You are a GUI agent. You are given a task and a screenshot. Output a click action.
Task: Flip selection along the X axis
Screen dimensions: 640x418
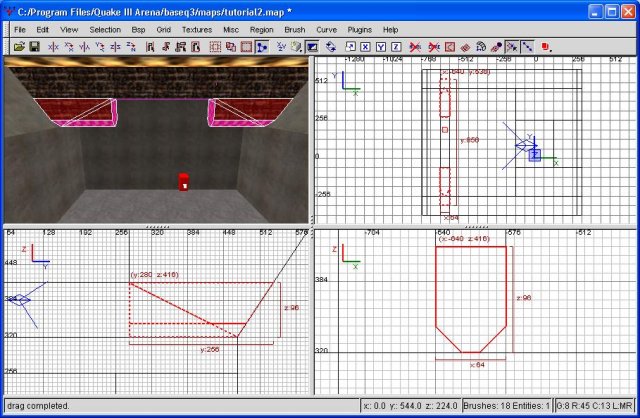(53, 47)
